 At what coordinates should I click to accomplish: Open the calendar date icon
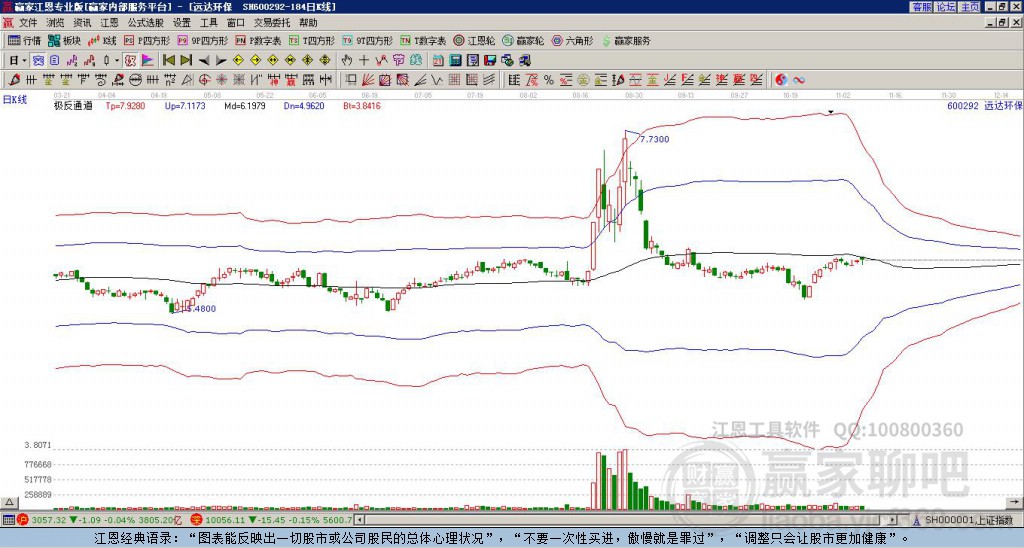439,61
